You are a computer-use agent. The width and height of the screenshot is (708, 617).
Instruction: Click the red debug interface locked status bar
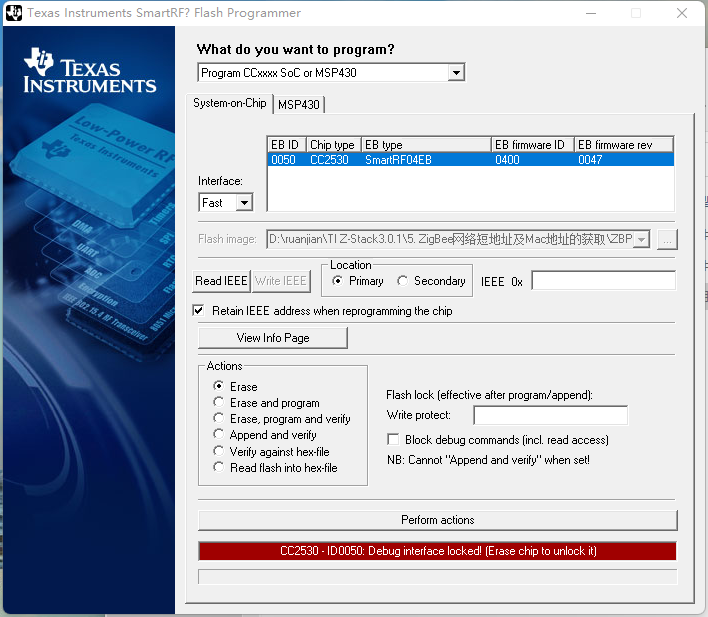[438, 551]
